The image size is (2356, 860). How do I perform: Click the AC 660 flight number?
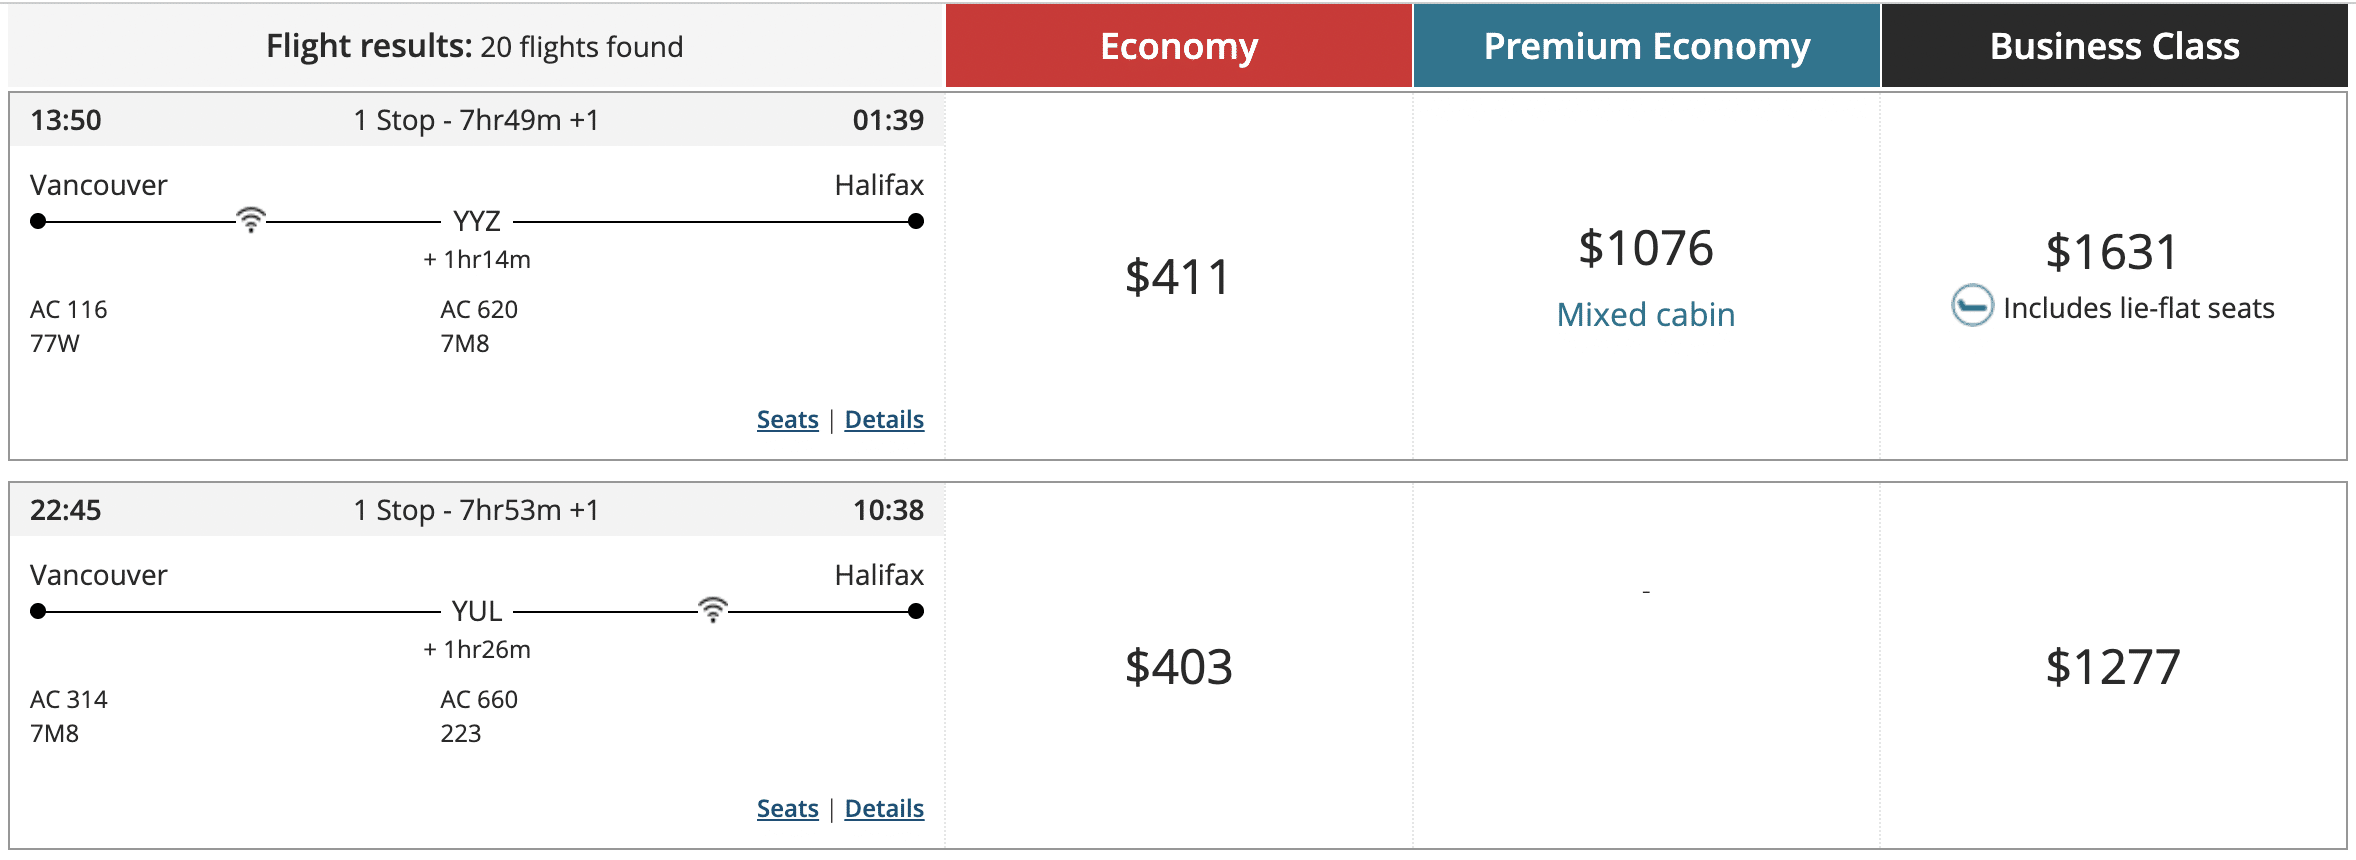479,700
